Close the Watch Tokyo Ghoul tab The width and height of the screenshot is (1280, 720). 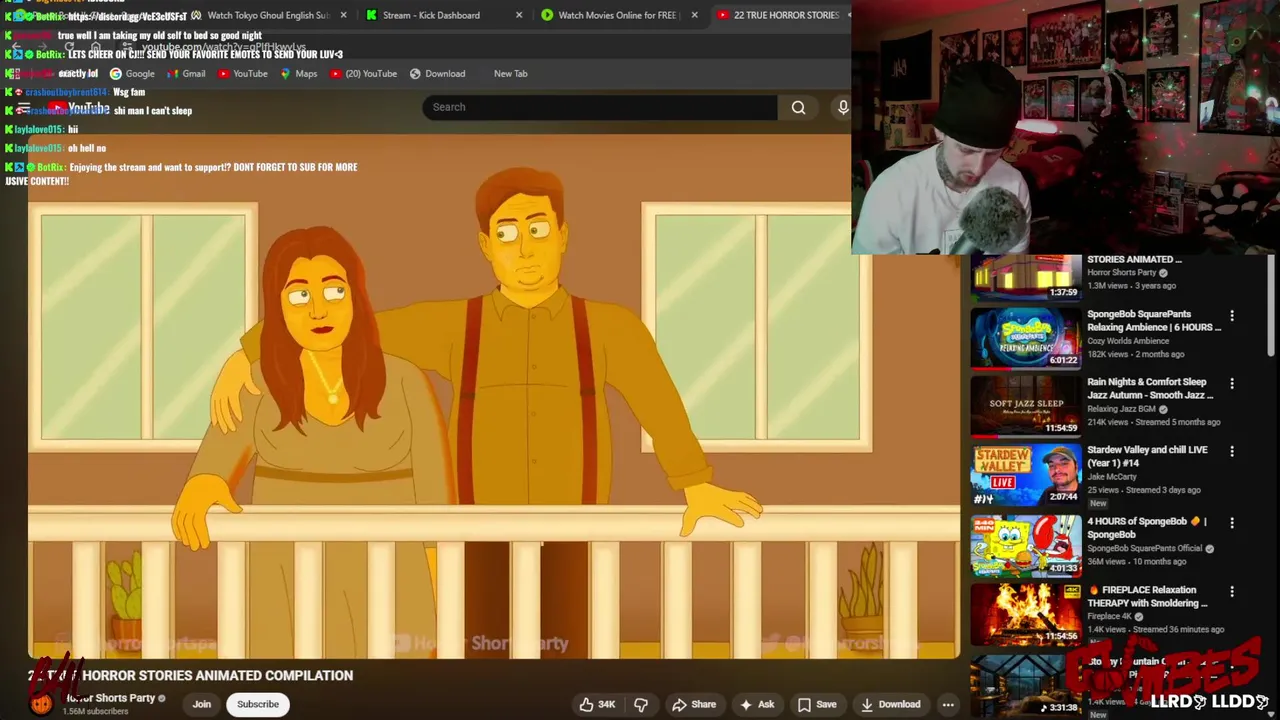(x=344, y=15)
